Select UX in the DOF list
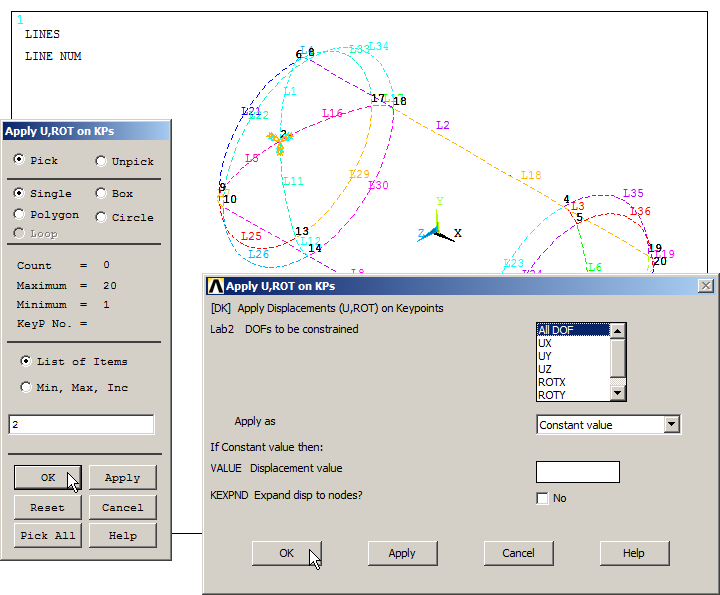Image resolution: width=720 pixels, height=595 pixels. coord(574,343)
